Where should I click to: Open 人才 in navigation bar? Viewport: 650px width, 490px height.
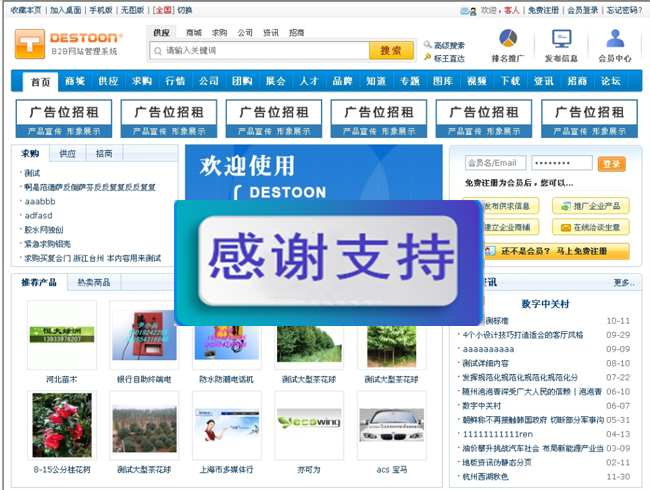[309, 81]
